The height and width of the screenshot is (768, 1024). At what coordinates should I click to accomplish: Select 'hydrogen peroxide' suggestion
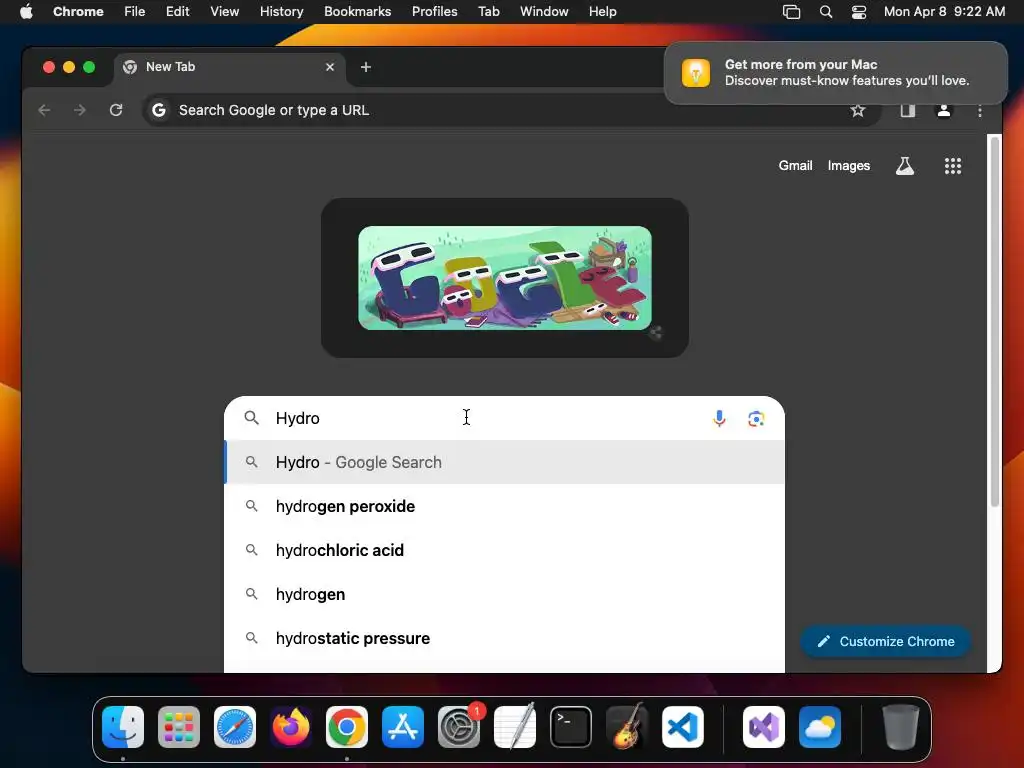click(x=504, y=506)
